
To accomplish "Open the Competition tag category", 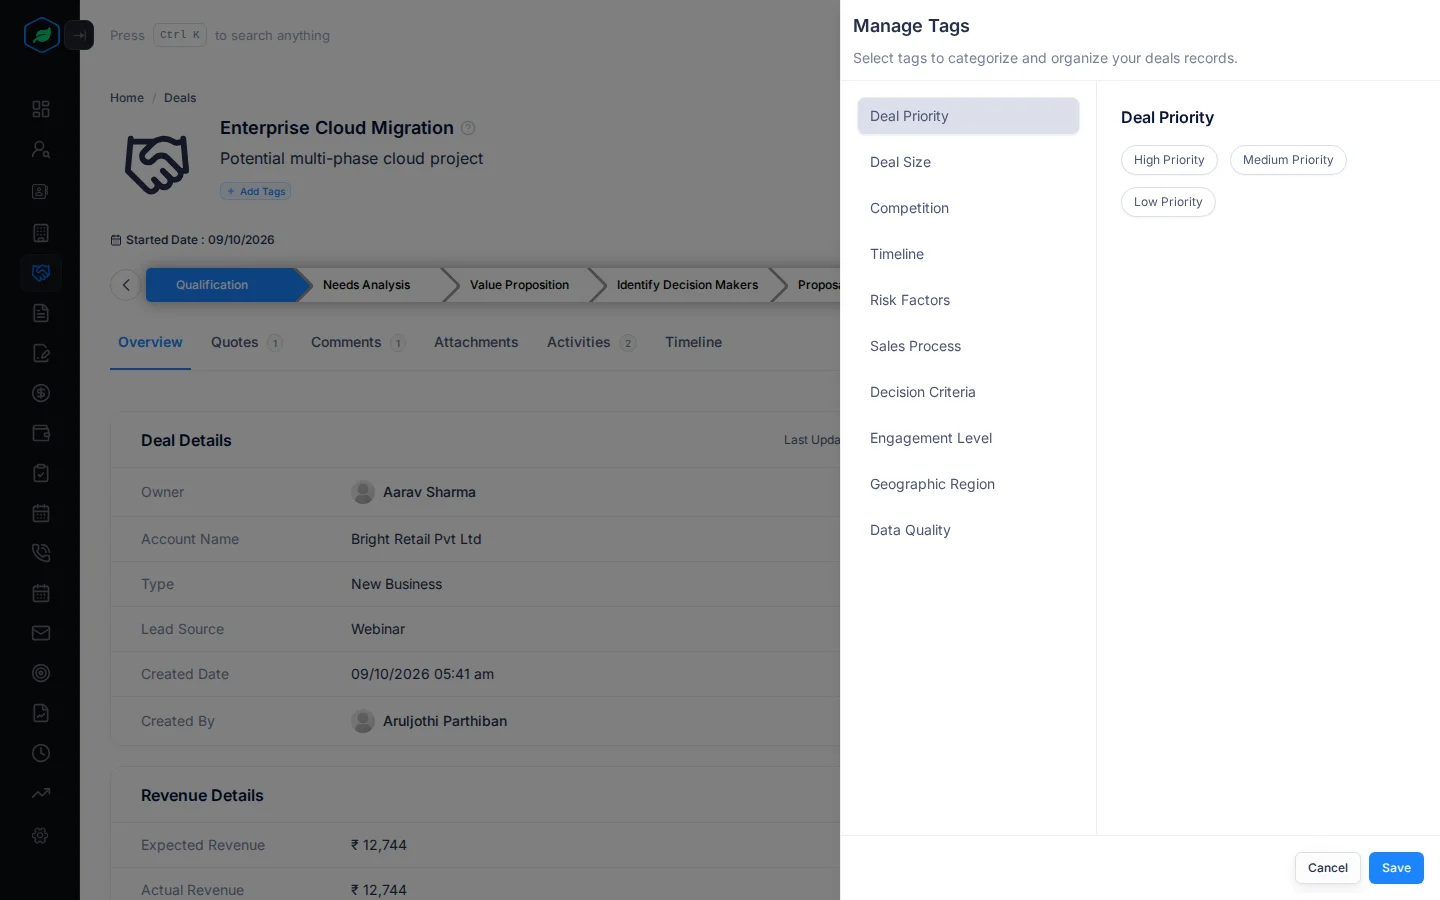I will click(968, 208).
